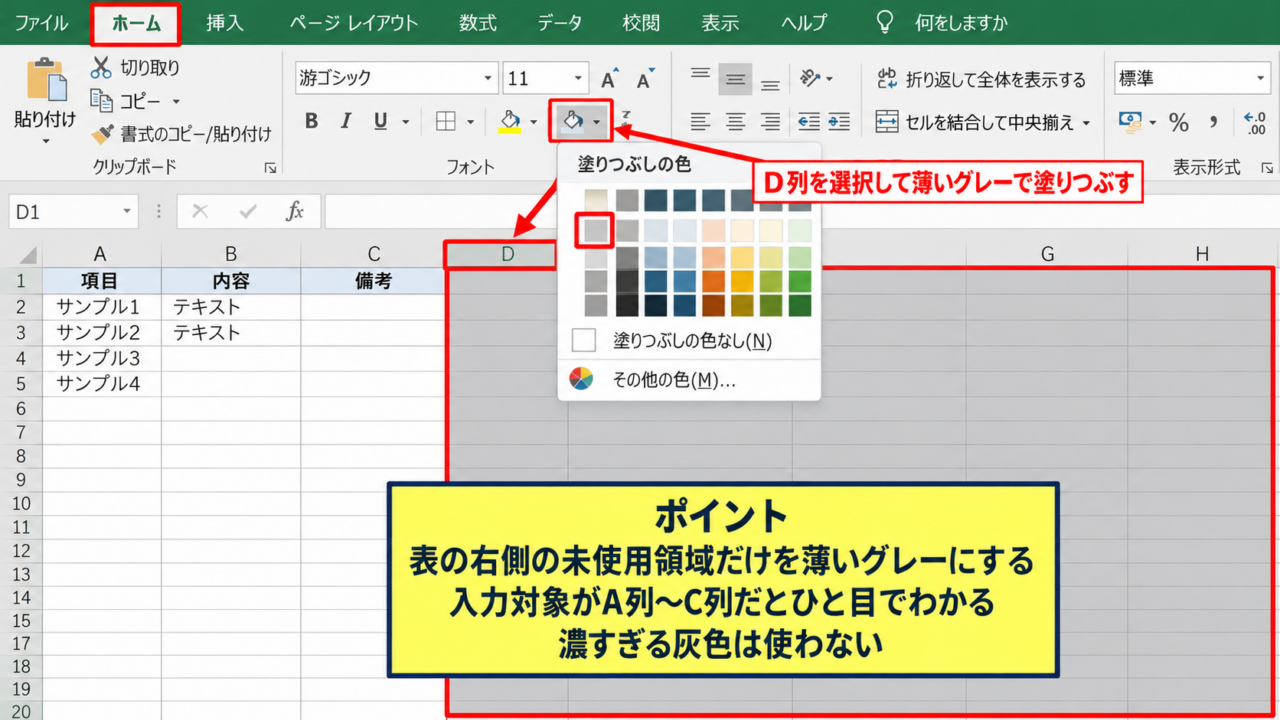Image resolution: width=1280 pixels, height=720 pixels.
Task: Apply Percent style (%)
Action: pyautogui.click(x=1179, y=123)
